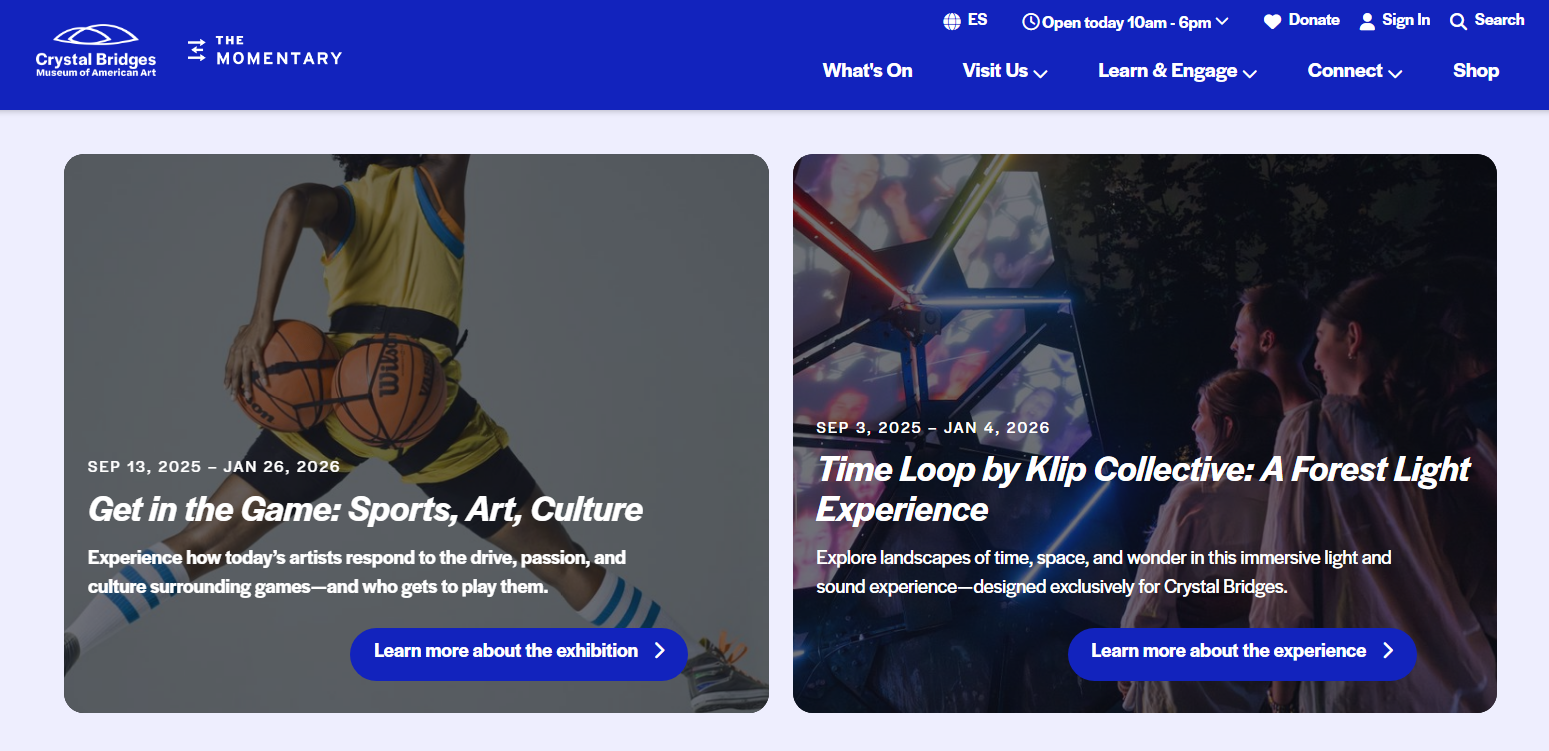Open Get in the Game exhibition title
This screenshot has height=751, width=1549.
coord(365,509)
